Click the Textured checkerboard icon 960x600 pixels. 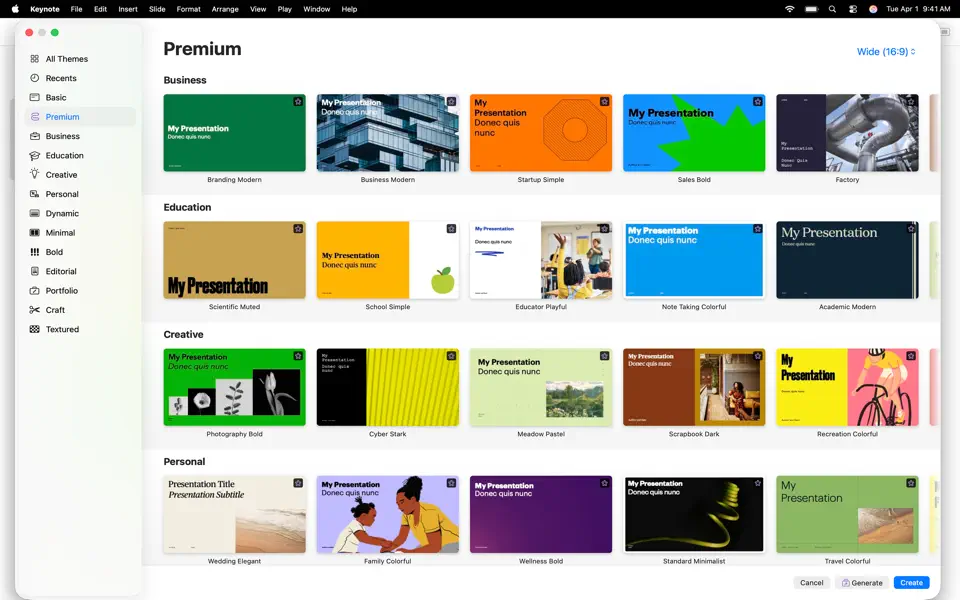coord(35,329)
